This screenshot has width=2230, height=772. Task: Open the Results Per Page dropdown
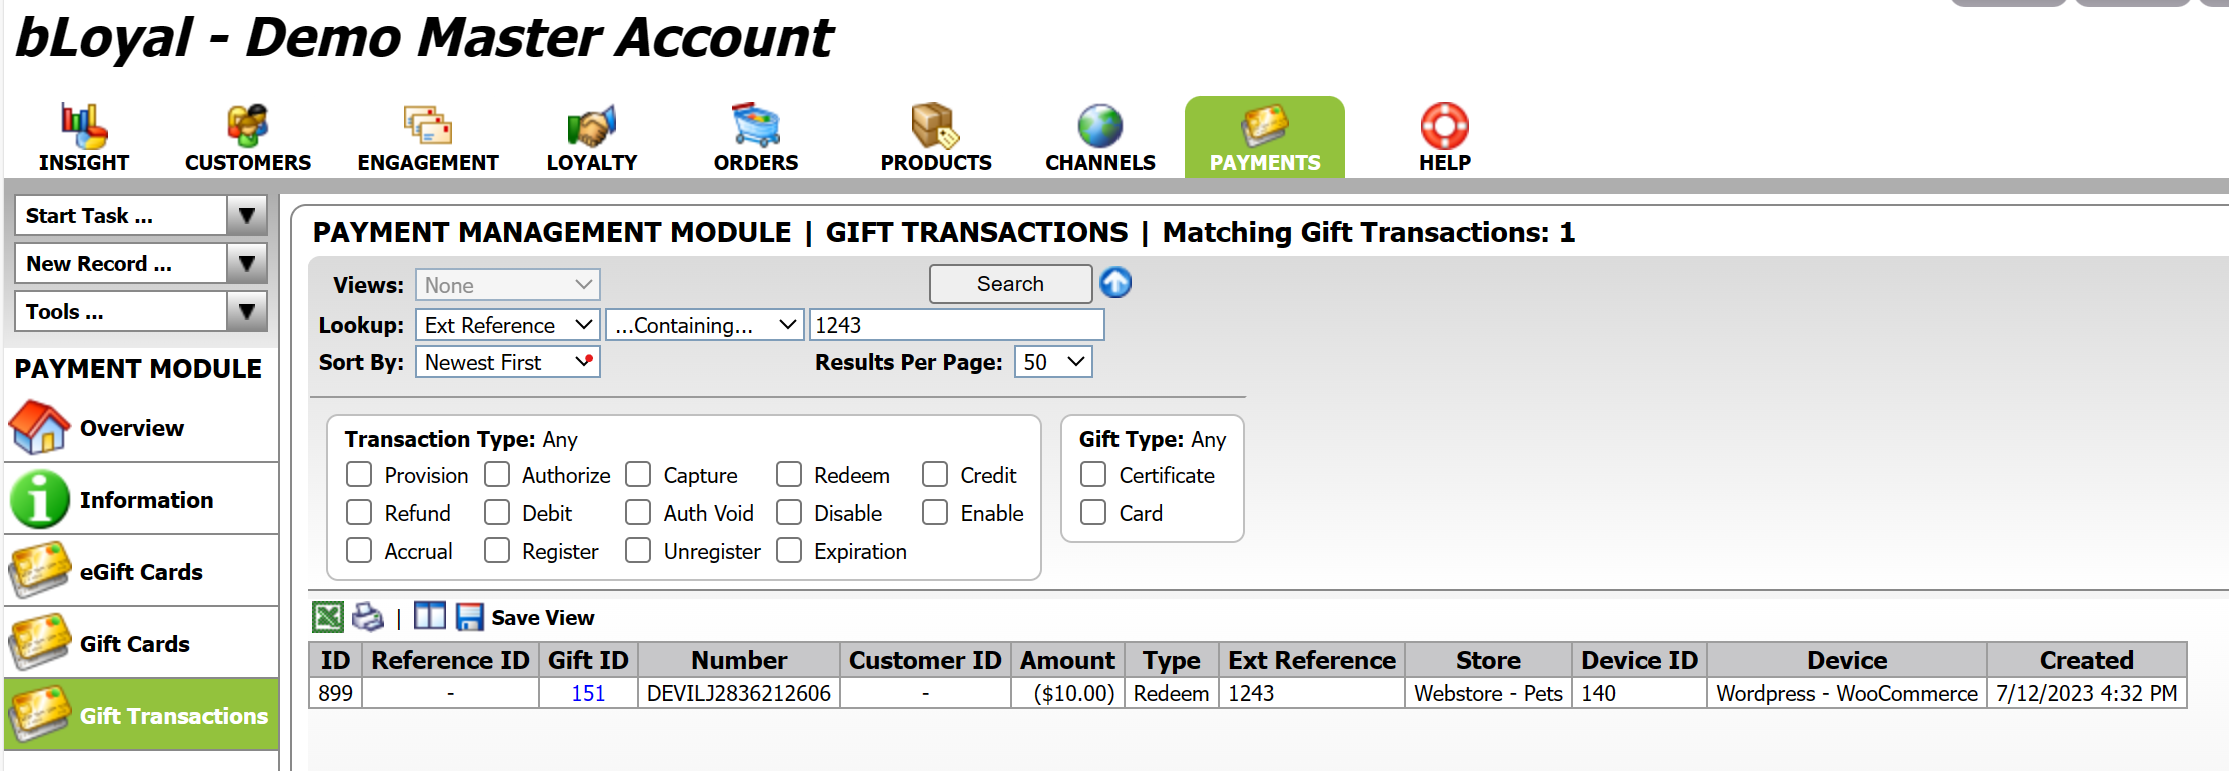1053,362
